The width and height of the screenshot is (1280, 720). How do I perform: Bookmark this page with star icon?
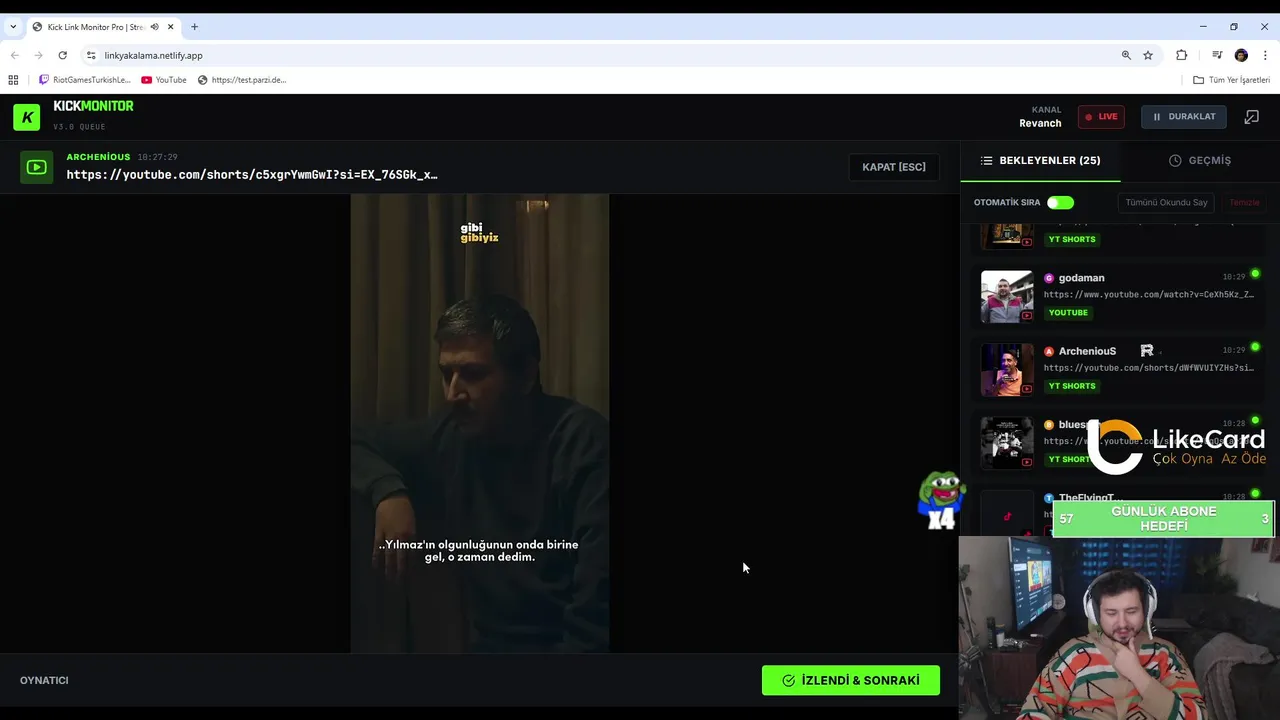[1148, 55]
